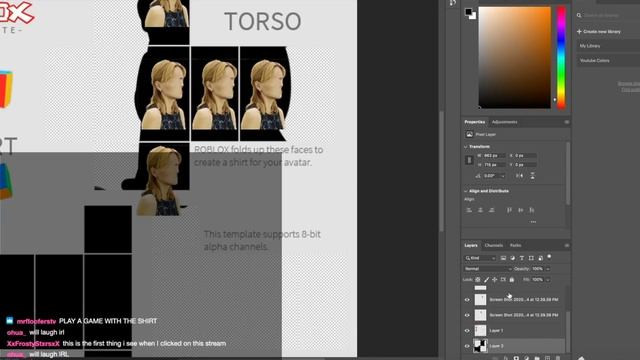This screenshot has height=360, width=640.
Task: Open the Layers panel options menu
Action: (567, 245)
